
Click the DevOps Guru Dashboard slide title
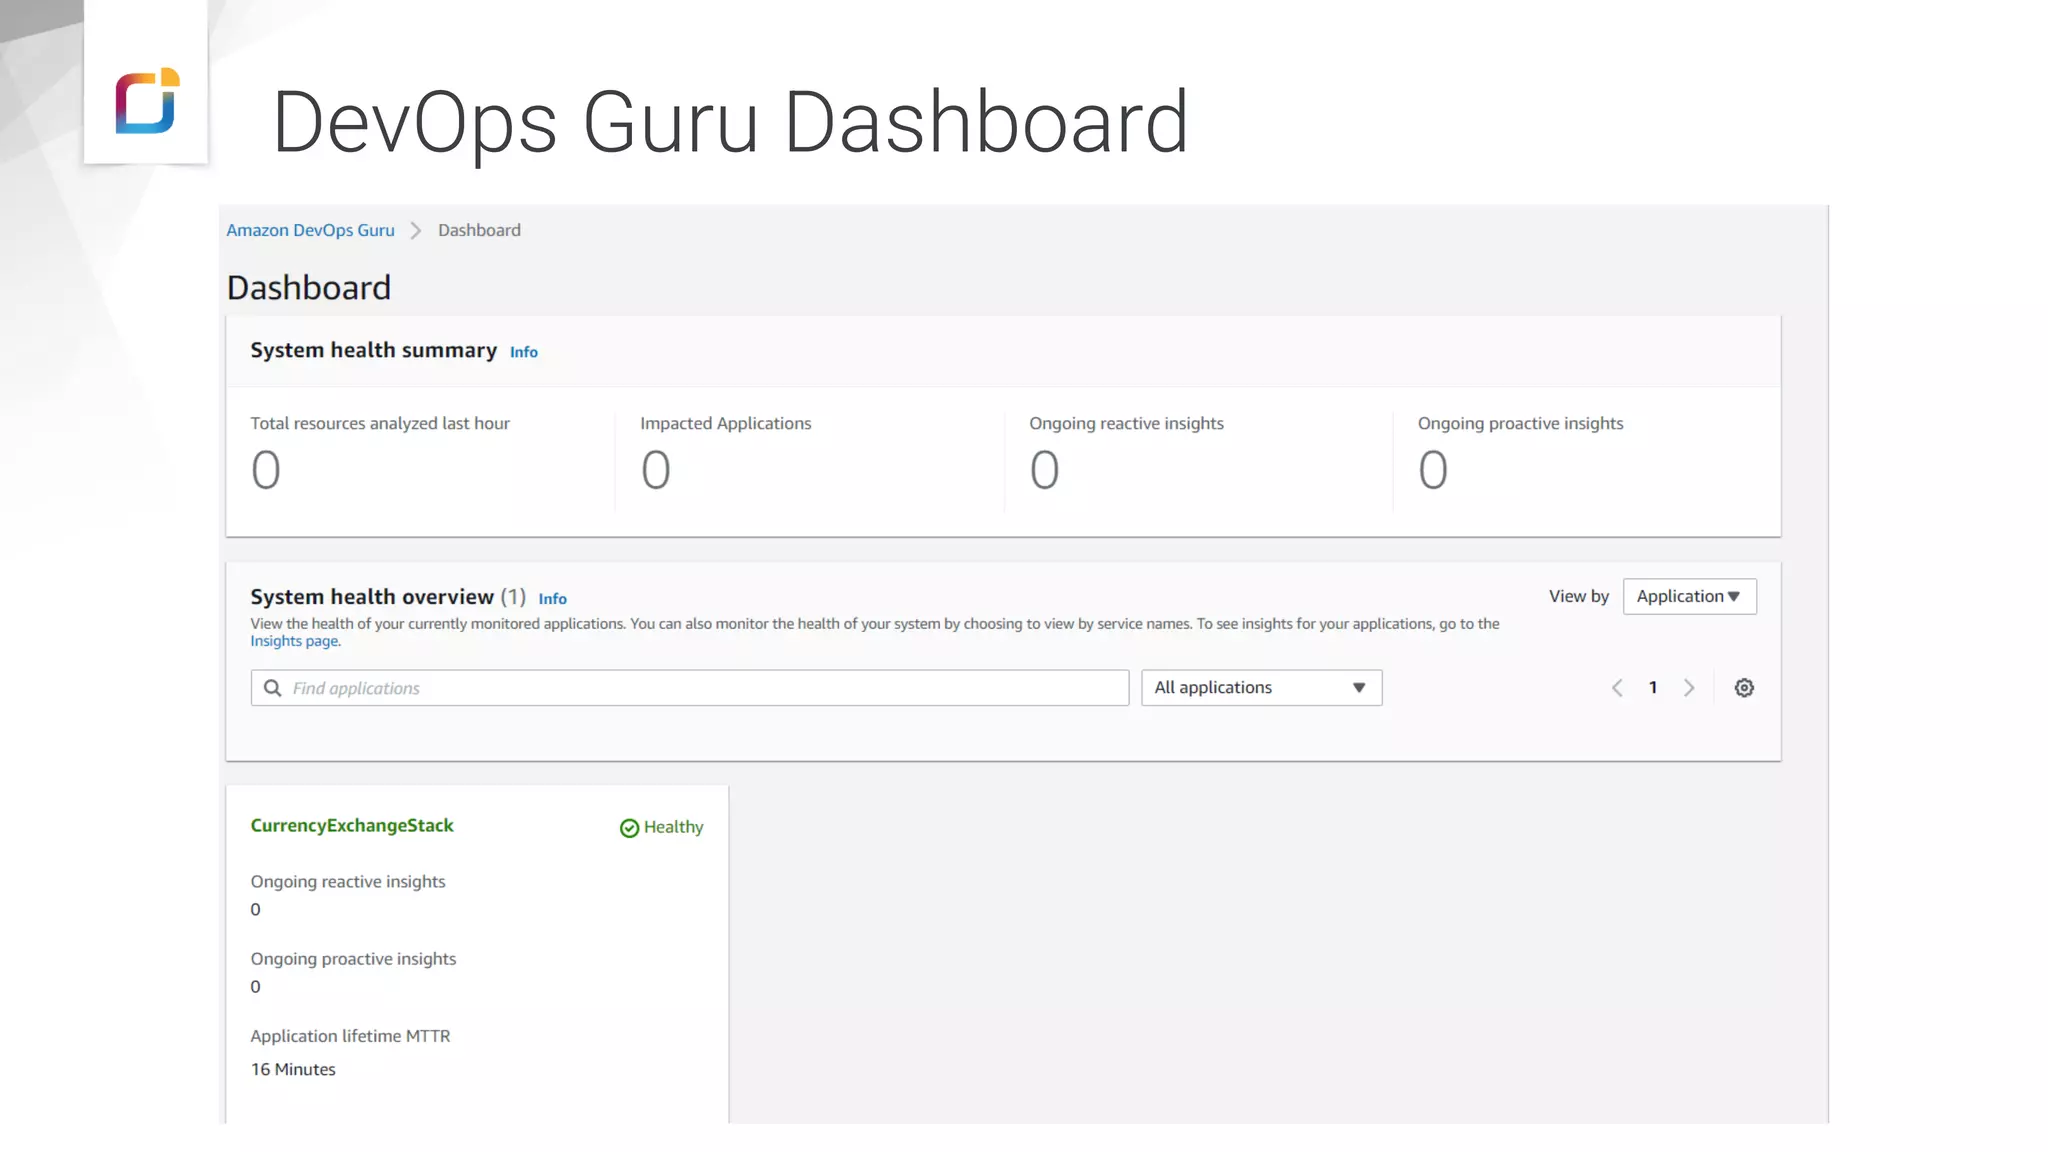[x=730, y=122]
